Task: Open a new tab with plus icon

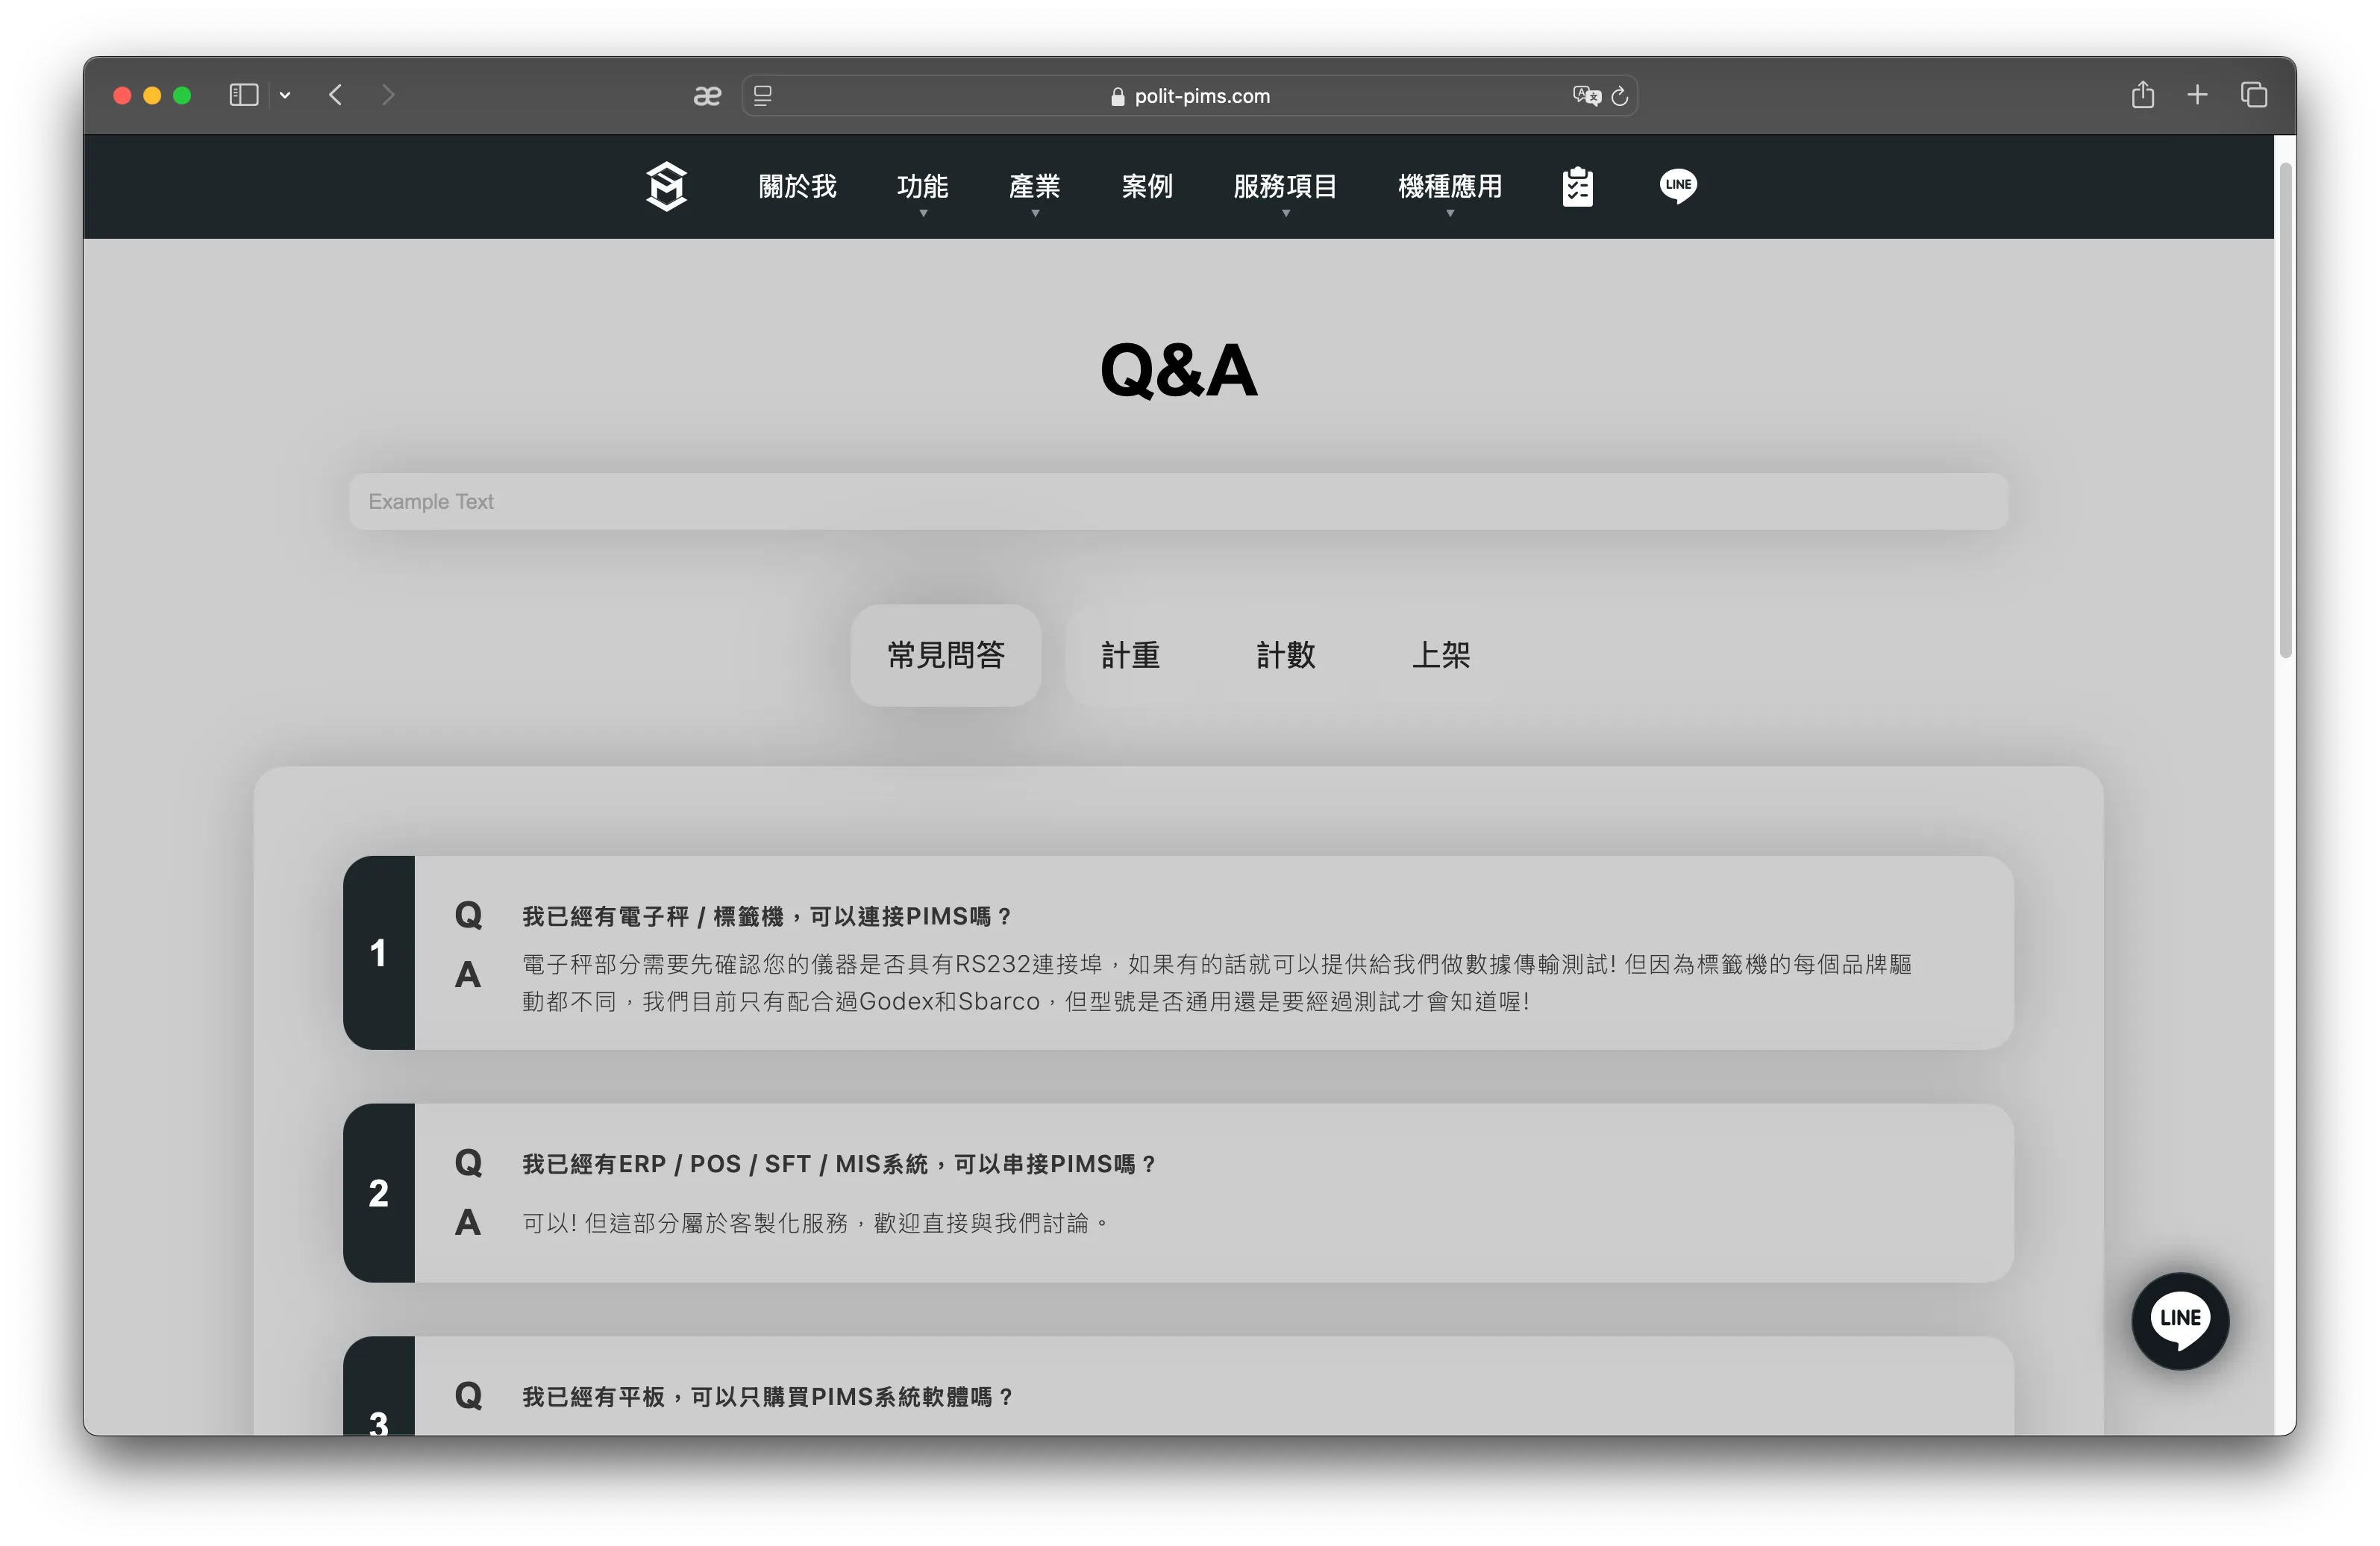Action: pyautogui.click(x=2197, y=95)
